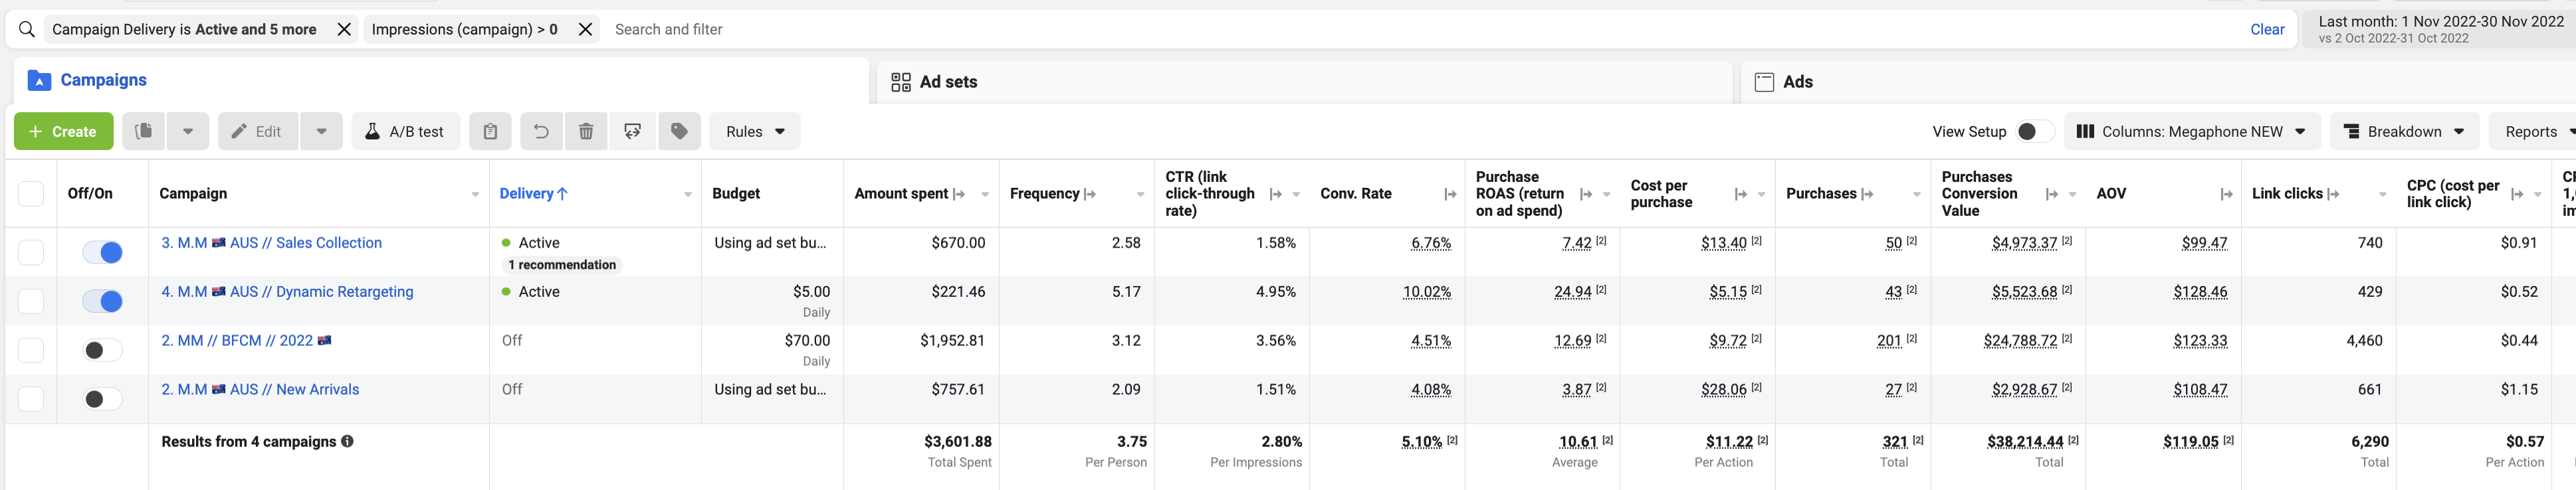This screenshot has height=490, width=2576.
Task: Turn off the Sales Collection campaign toggle
Action: tap(102, 252)
